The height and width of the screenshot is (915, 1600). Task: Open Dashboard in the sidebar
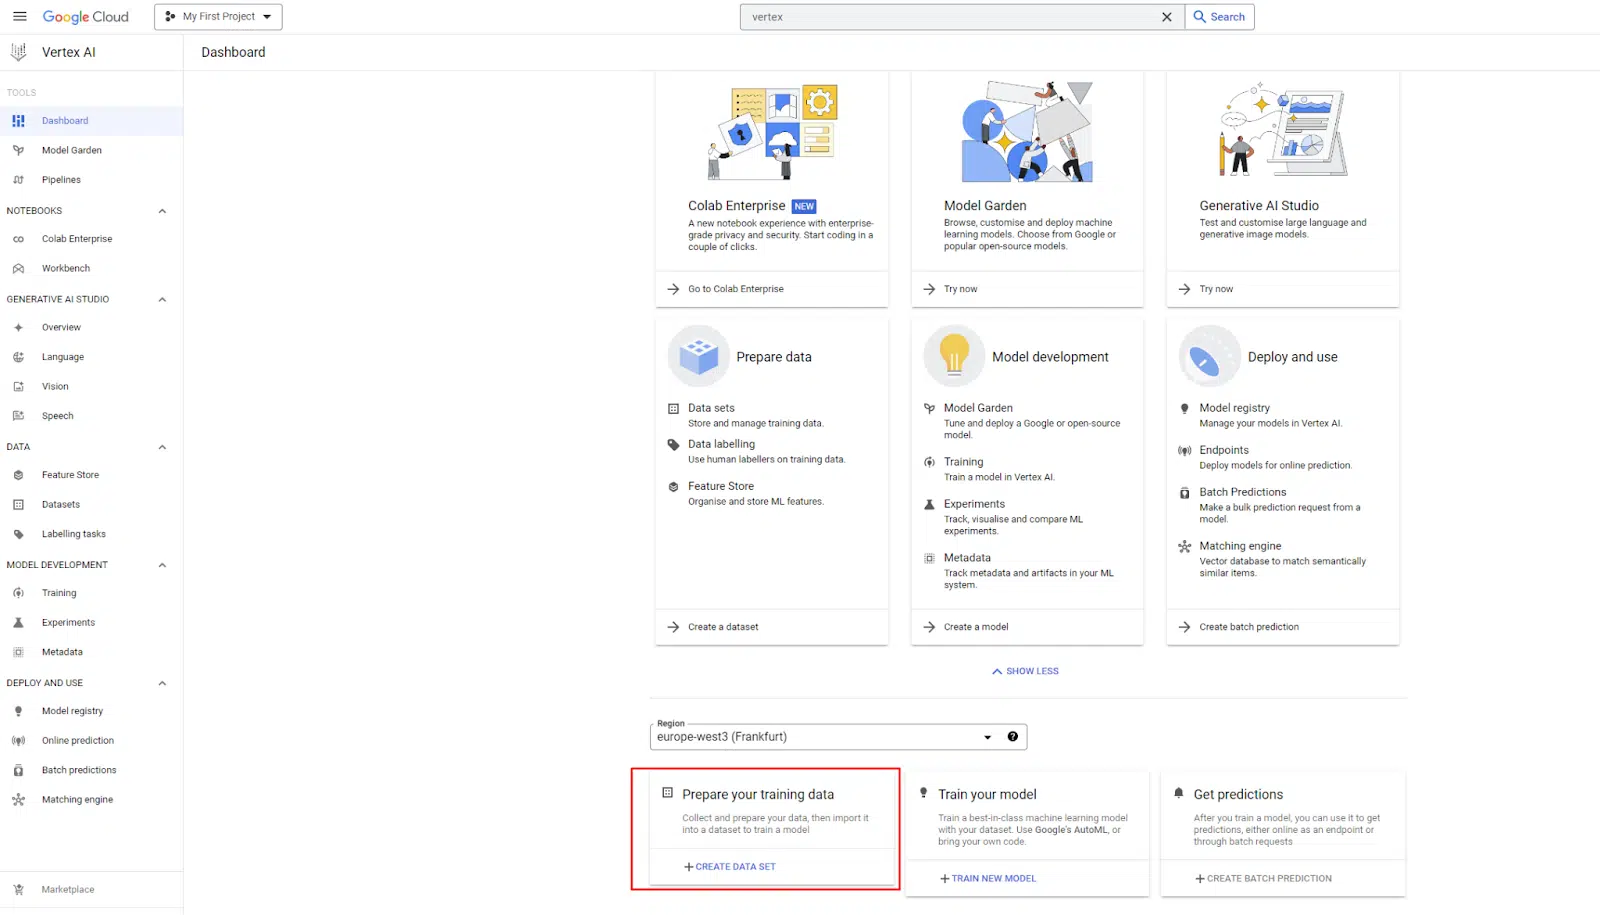pyautogui.click(x=91, y=121)
